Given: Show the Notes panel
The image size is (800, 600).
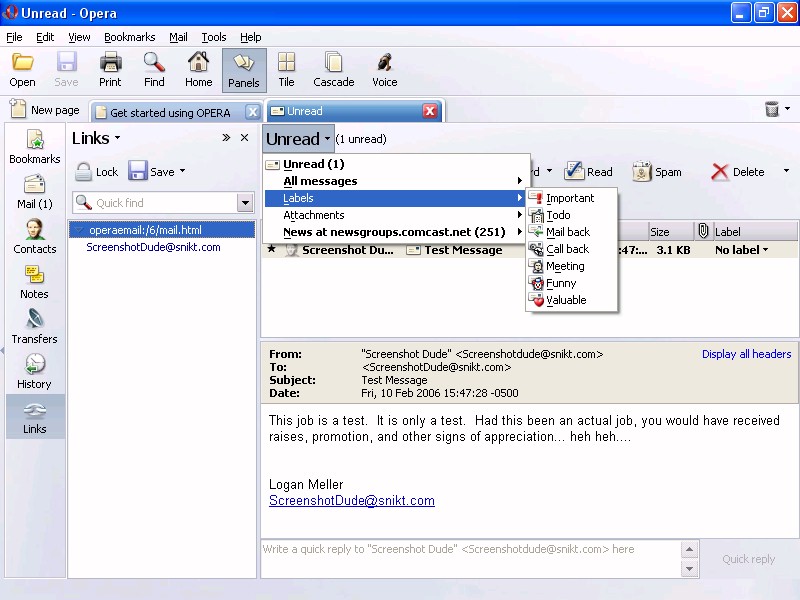Looking at the screenshot, I should (34, 282).
